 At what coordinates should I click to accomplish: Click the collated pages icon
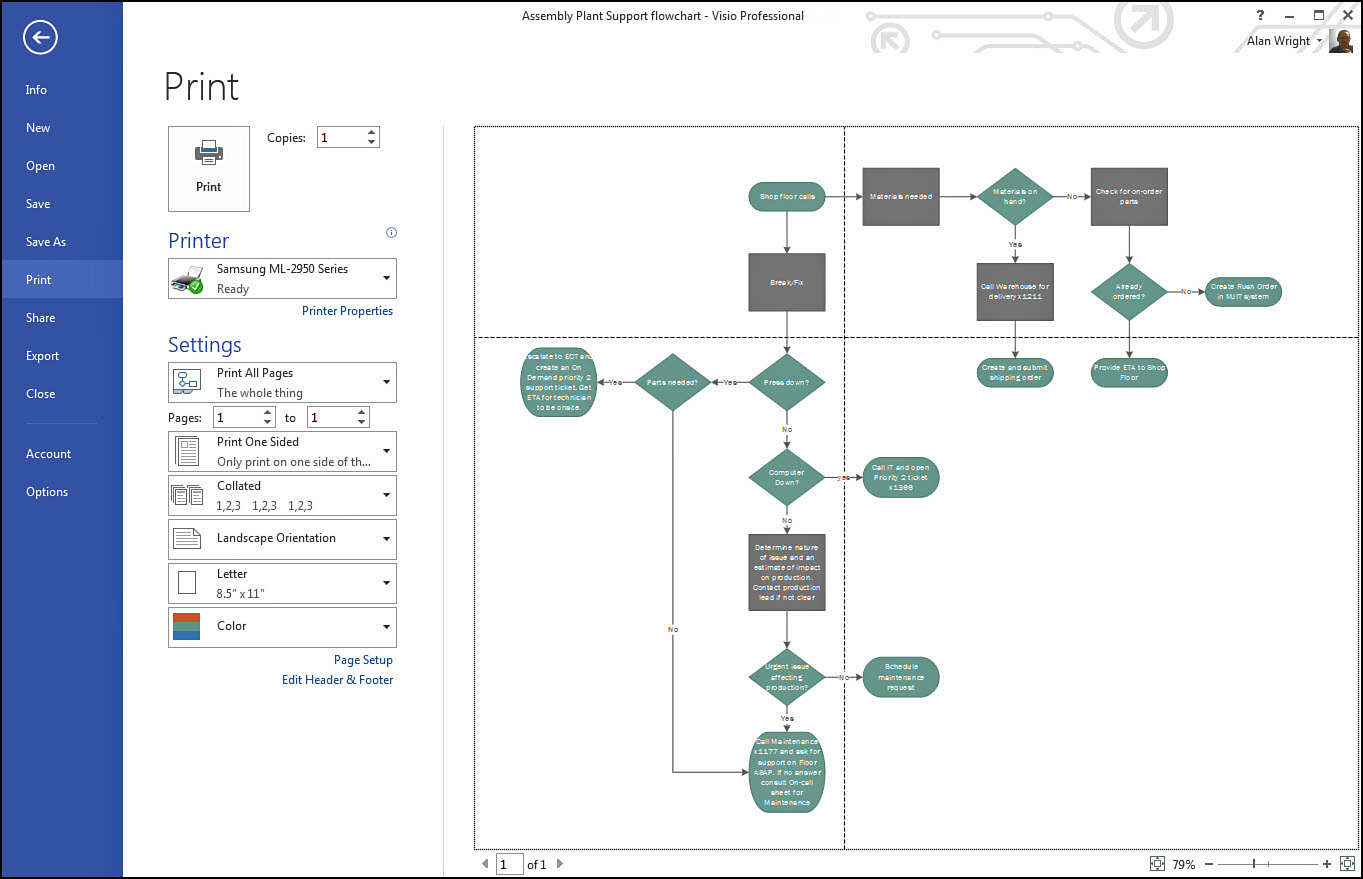pos(188,496)
